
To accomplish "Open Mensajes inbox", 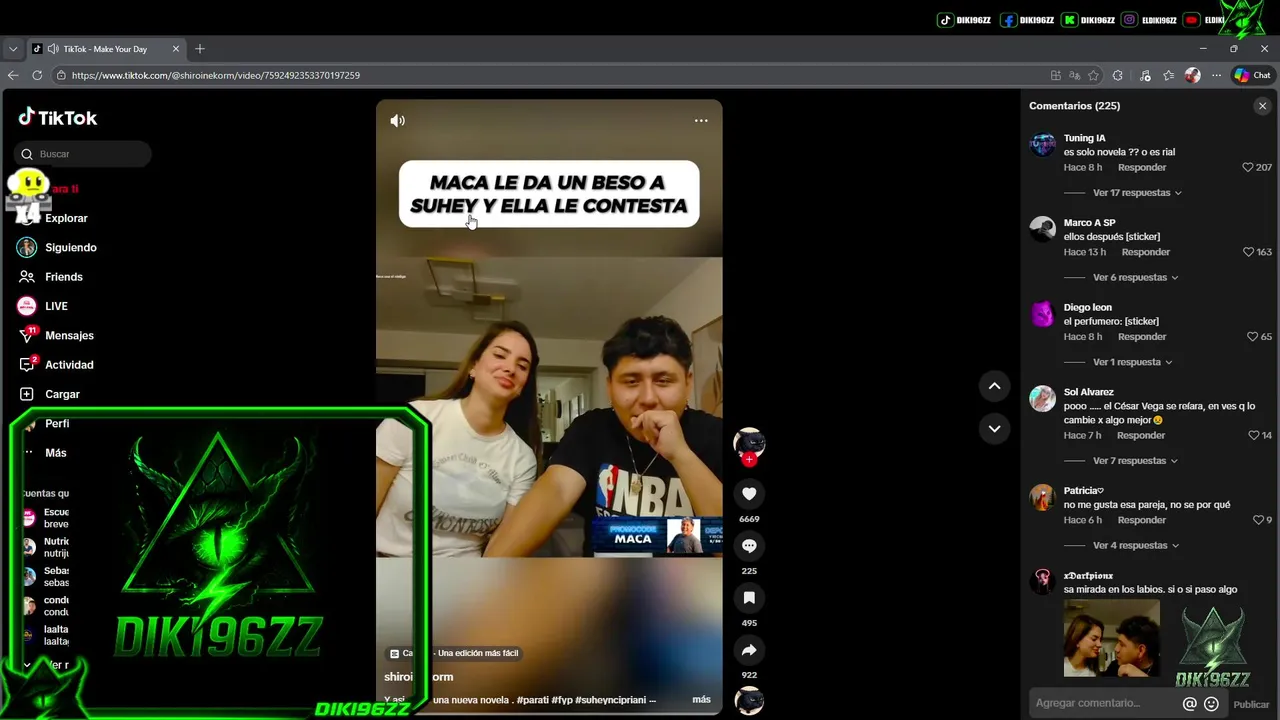I will point(56,335).
